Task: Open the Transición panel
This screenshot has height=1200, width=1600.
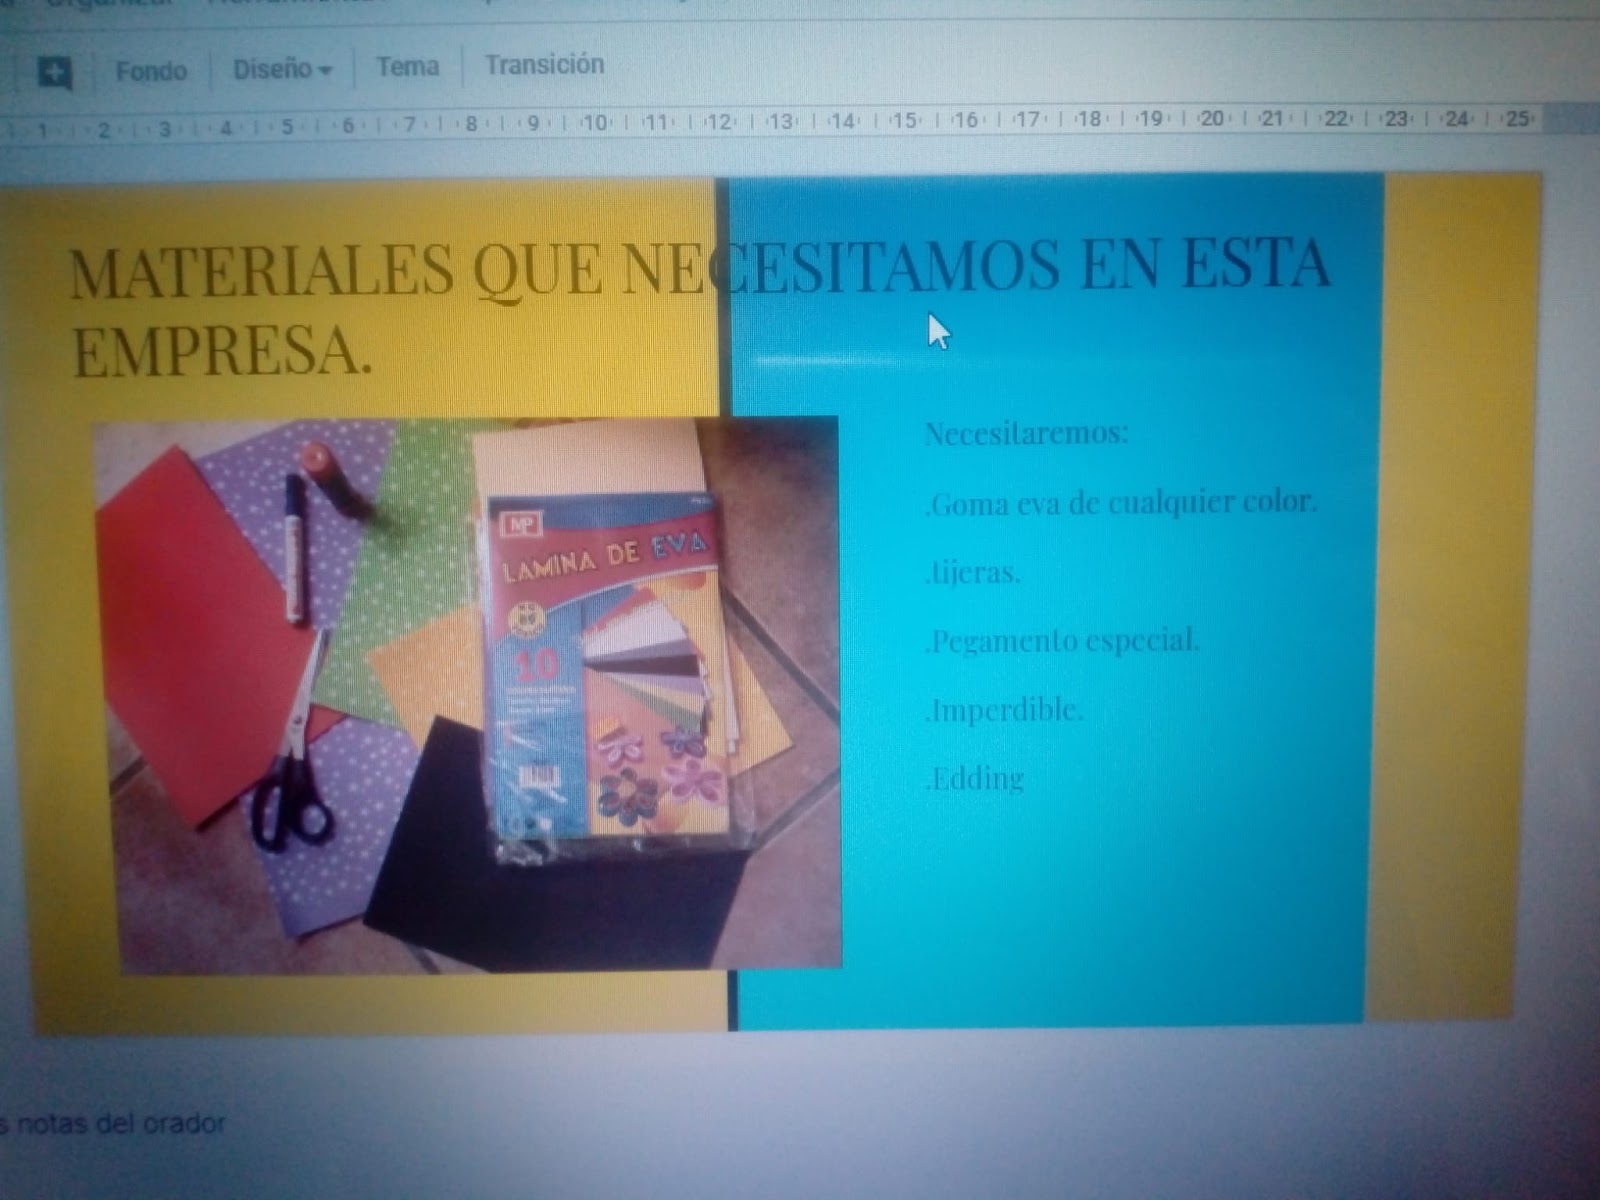Action: (545, 65)
